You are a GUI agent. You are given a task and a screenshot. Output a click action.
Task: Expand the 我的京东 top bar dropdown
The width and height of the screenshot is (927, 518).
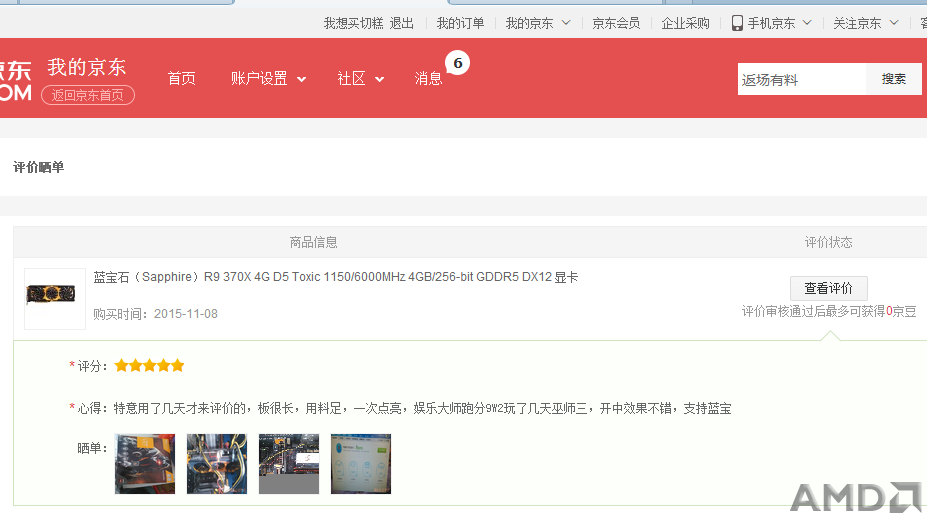[537, 23]
